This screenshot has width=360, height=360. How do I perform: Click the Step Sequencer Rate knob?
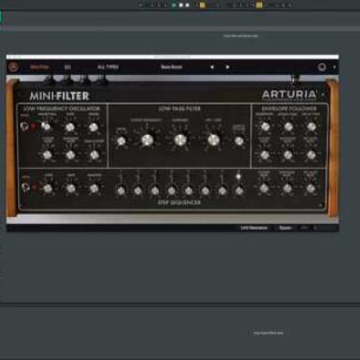click(x=71, y=189)
